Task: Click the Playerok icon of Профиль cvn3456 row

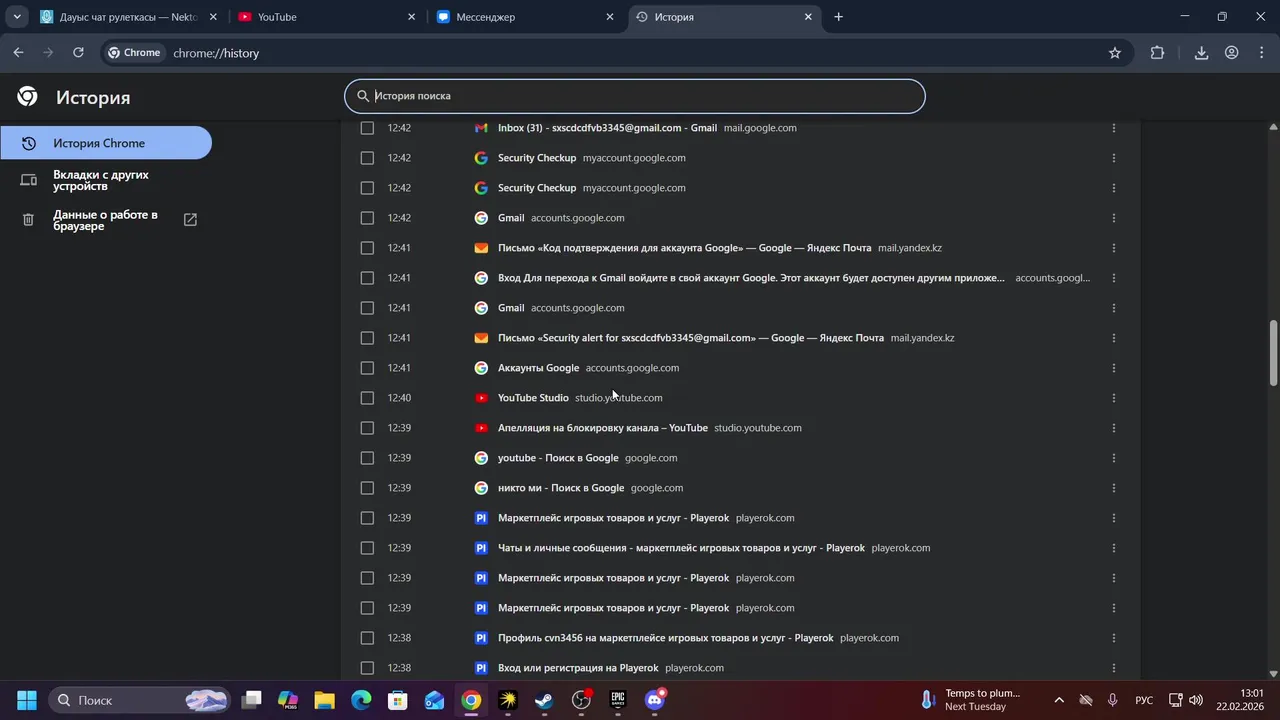Action: coord(481,638)
